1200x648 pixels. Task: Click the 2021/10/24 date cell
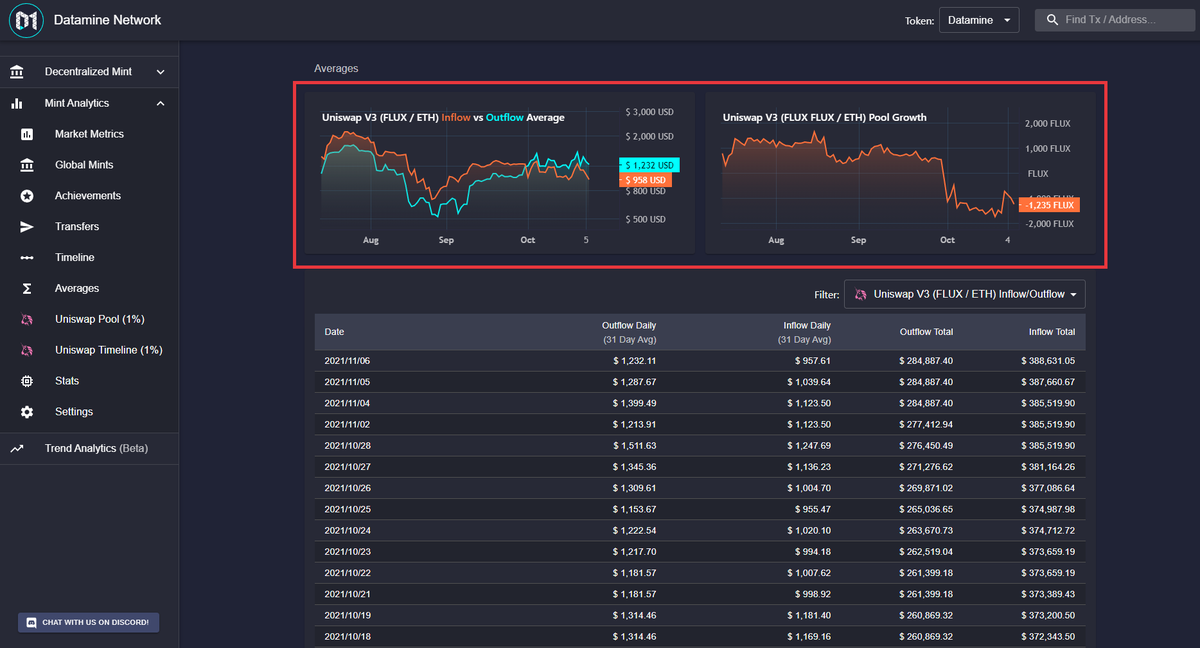pos(347,530)
